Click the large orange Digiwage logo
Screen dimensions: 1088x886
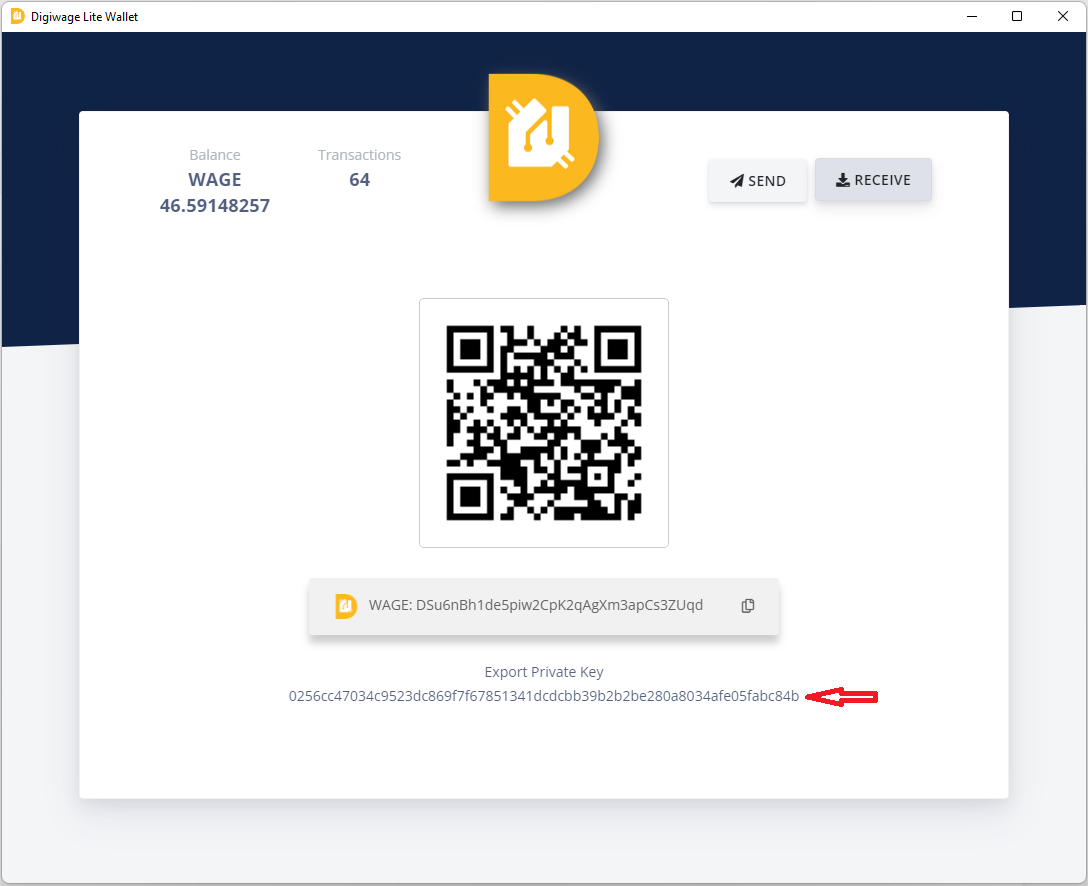click(x=542, y=137)
